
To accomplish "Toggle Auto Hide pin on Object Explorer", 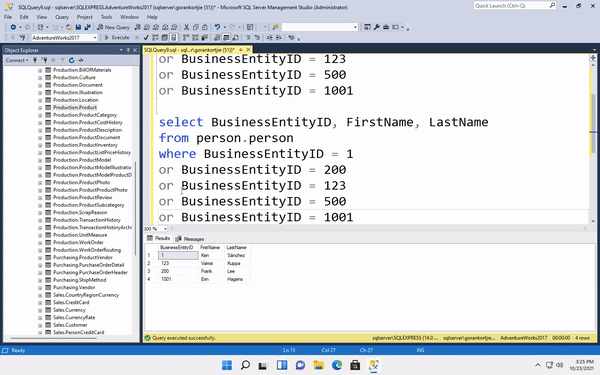I will point(128,50).
